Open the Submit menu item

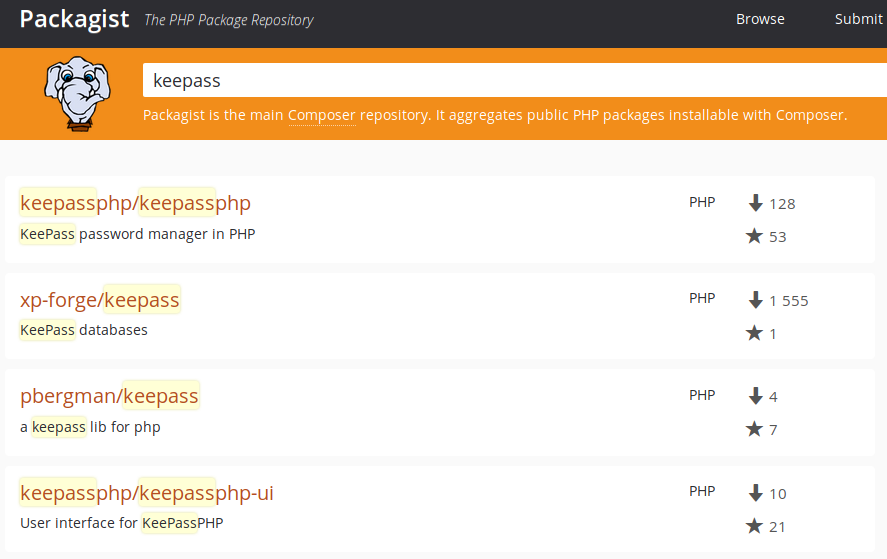click(858, 19)
